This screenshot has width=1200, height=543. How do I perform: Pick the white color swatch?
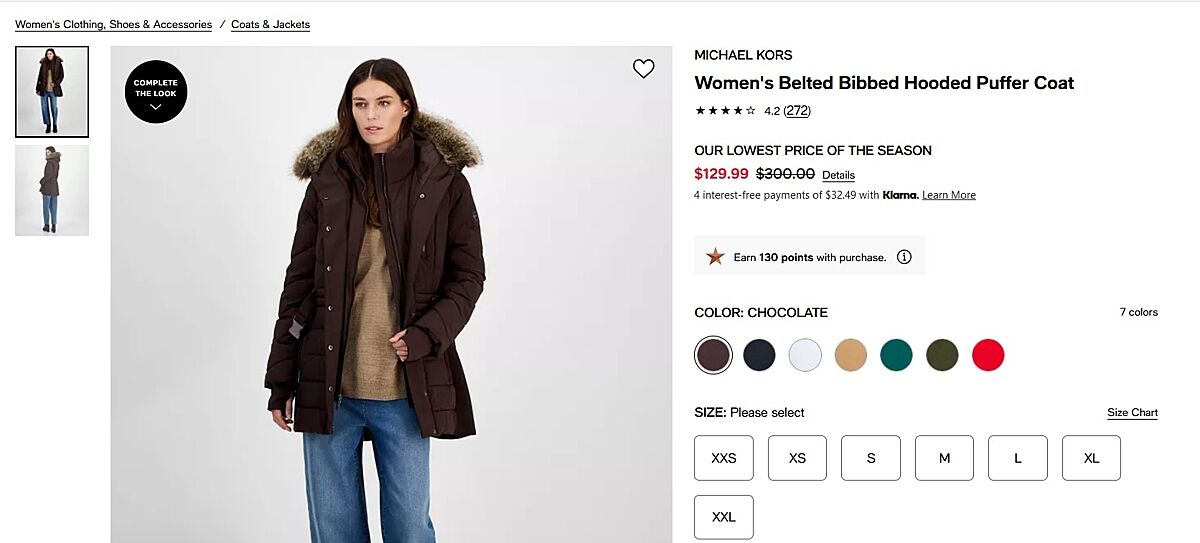point(805,355)
